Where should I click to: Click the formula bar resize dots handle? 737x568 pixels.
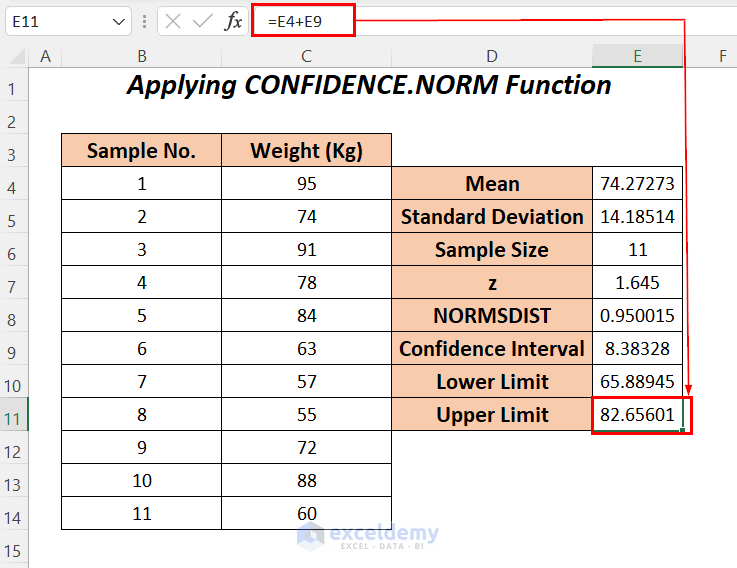point(144,21)
